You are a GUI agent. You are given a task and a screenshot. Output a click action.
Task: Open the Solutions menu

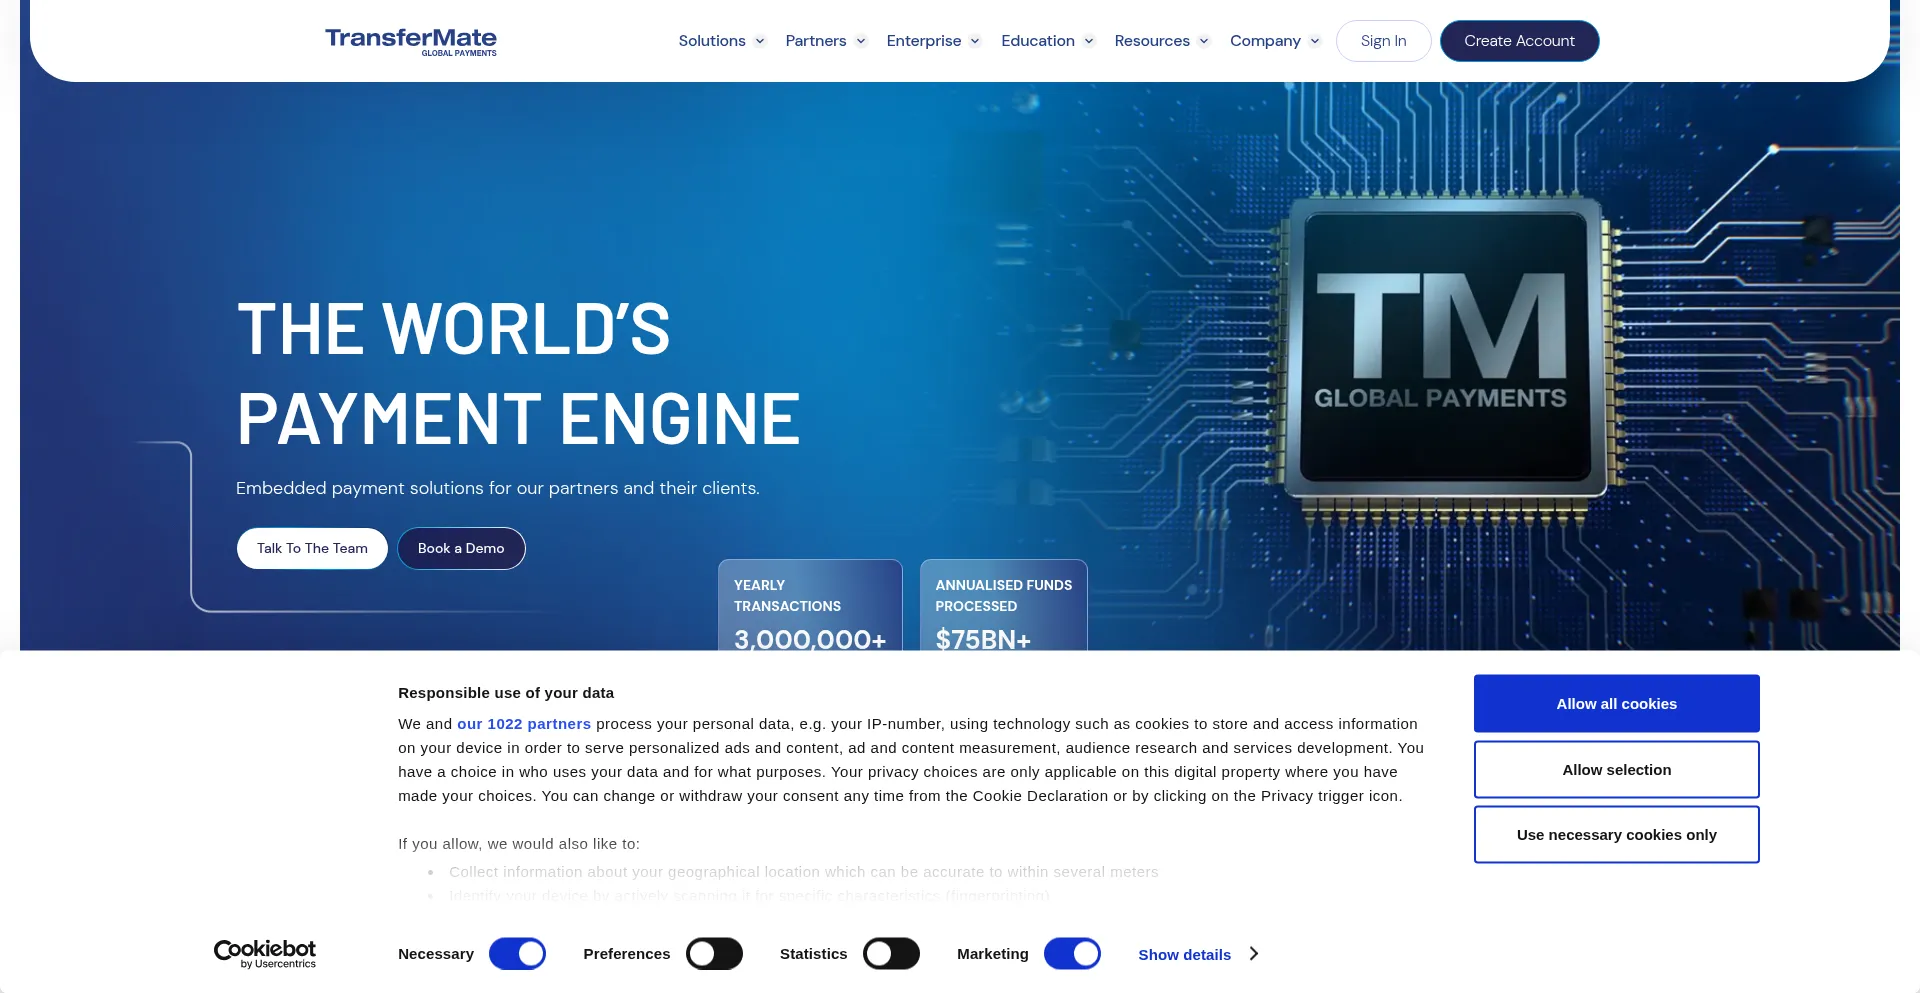(712, 41)
